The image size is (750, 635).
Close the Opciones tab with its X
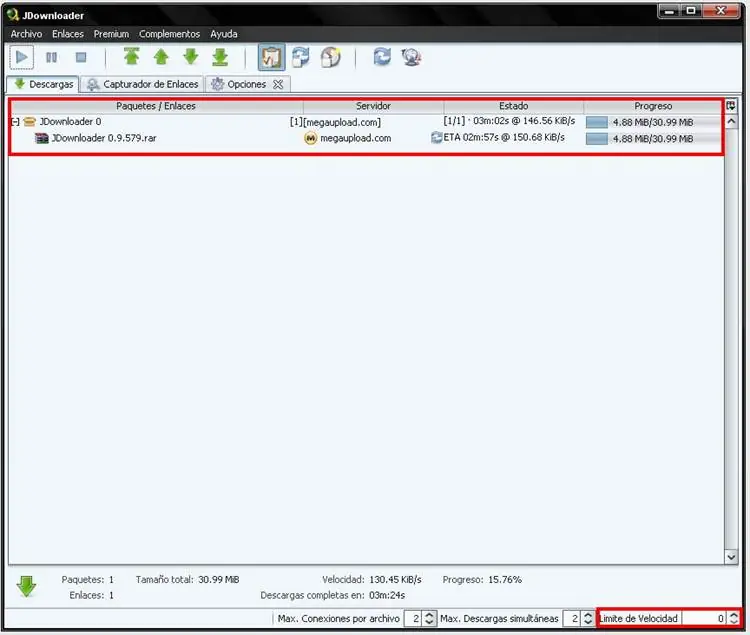coord(278,85)
